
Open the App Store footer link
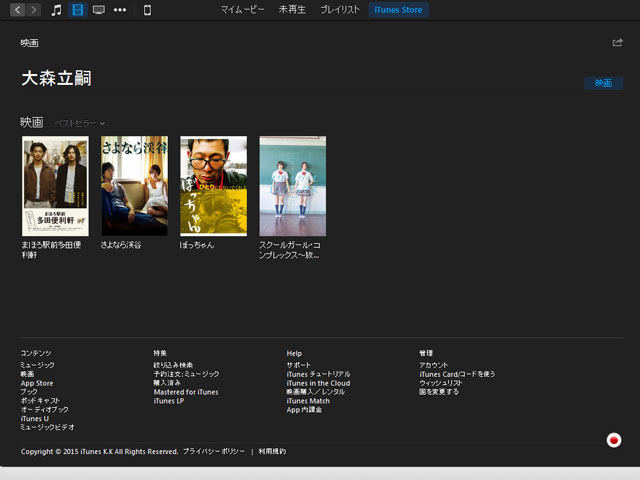coord(37,383)
